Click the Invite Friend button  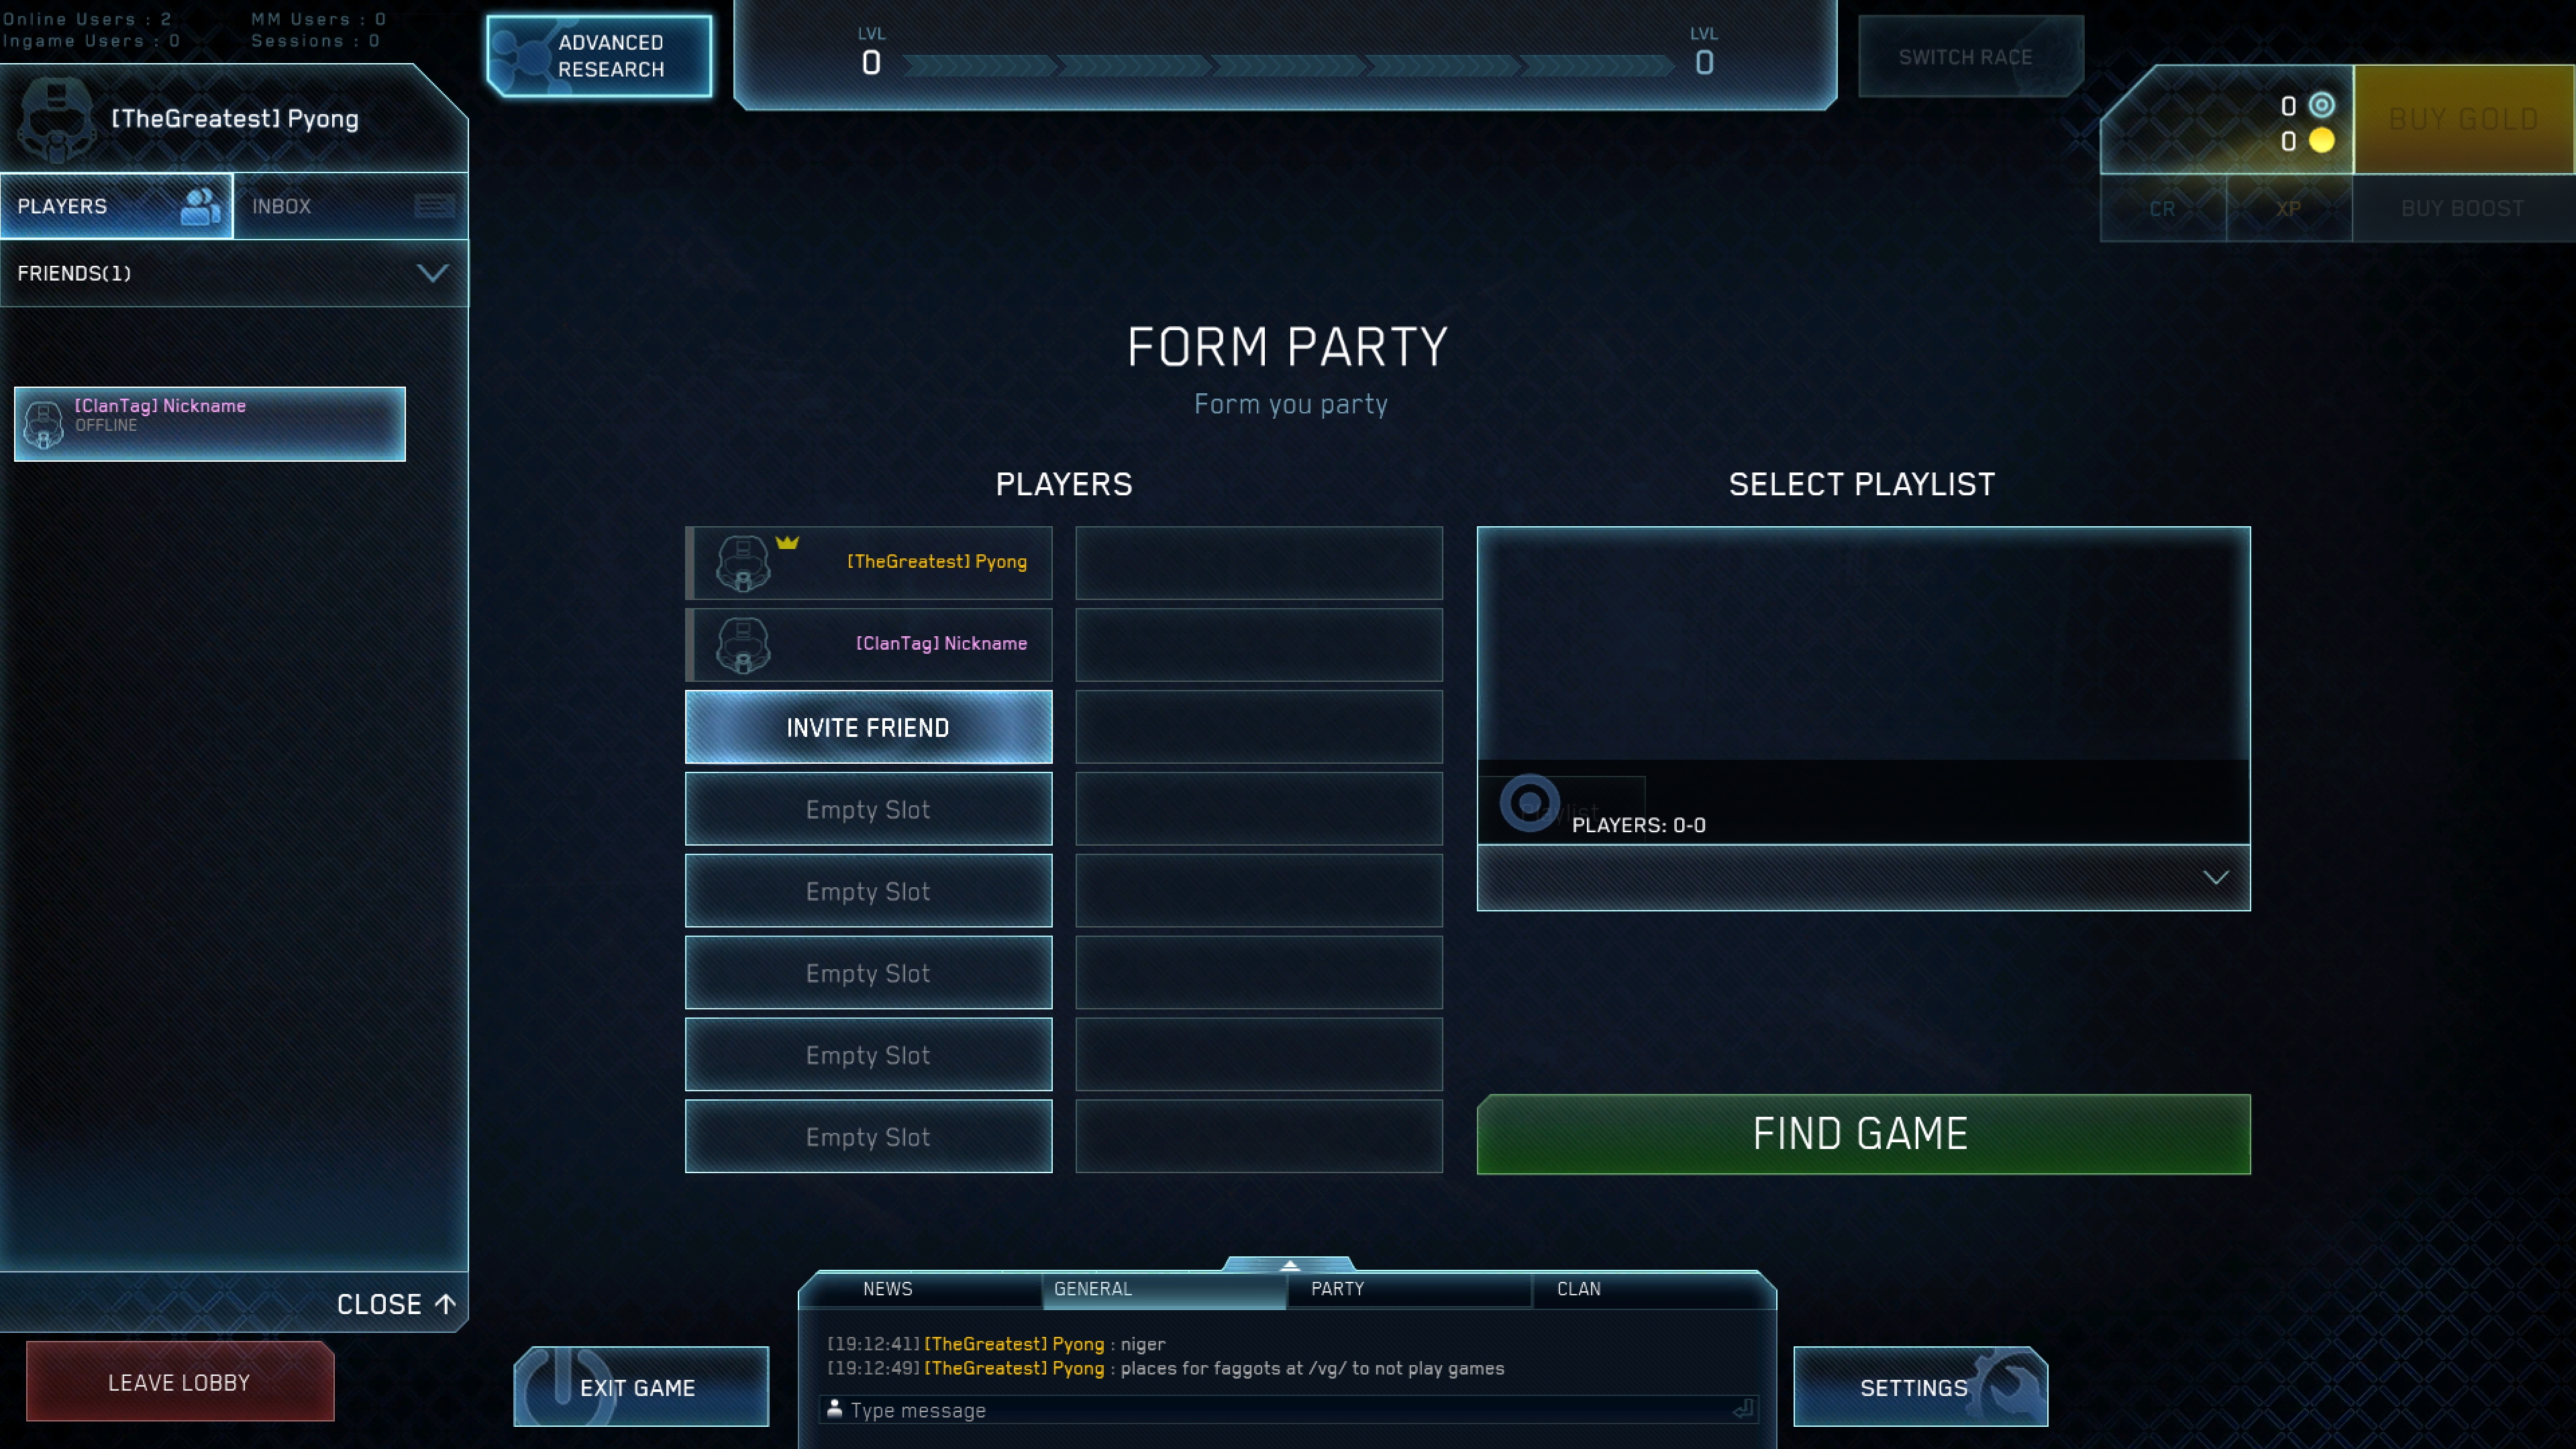868,727
